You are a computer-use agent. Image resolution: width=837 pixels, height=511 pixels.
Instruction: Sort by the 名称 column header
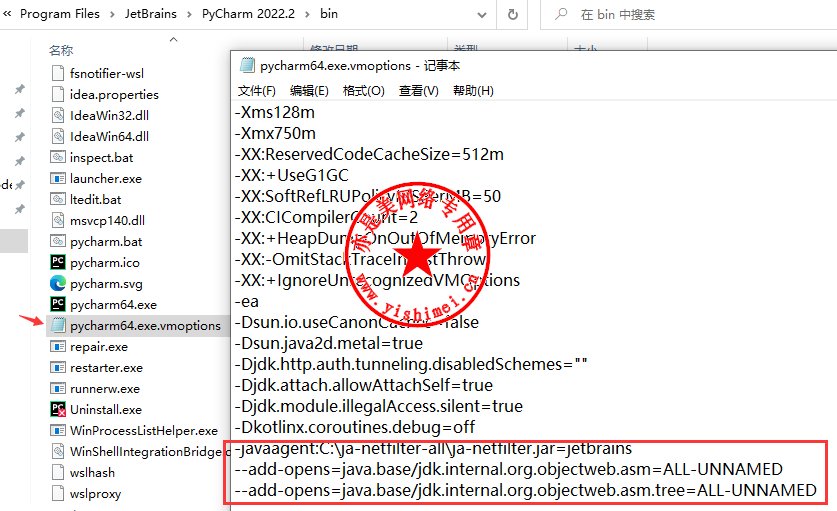tap(61, 50)
